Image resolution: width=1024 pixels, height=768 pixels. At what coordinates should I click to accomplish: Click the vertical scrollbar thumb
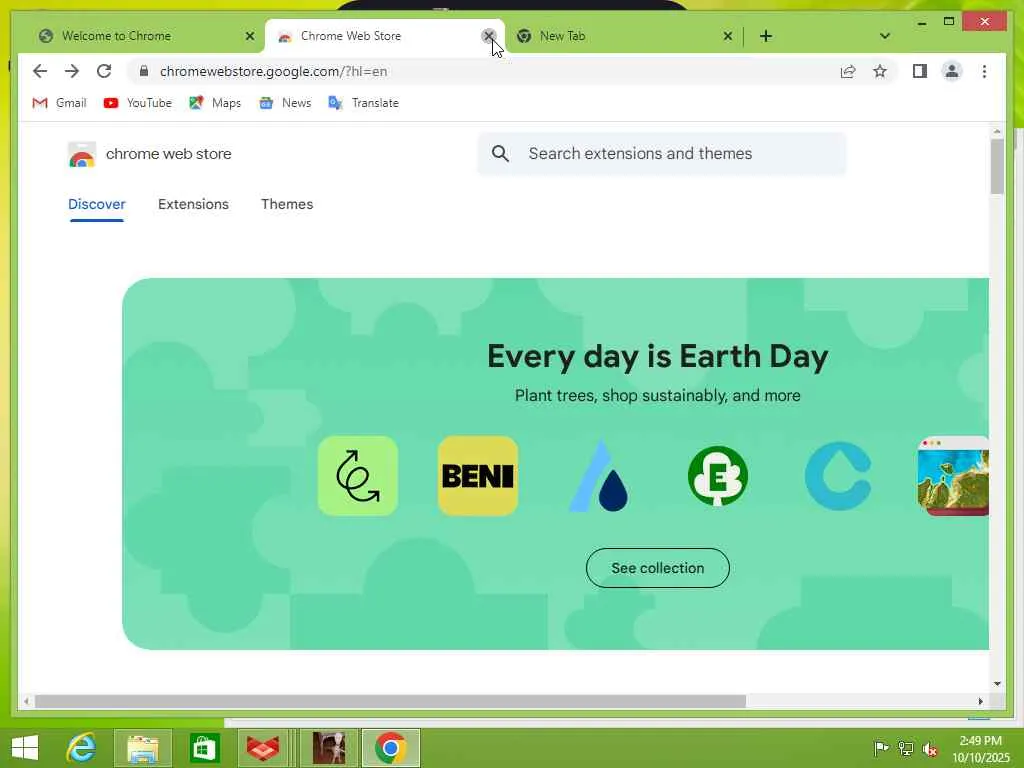[x=997, y=167]
